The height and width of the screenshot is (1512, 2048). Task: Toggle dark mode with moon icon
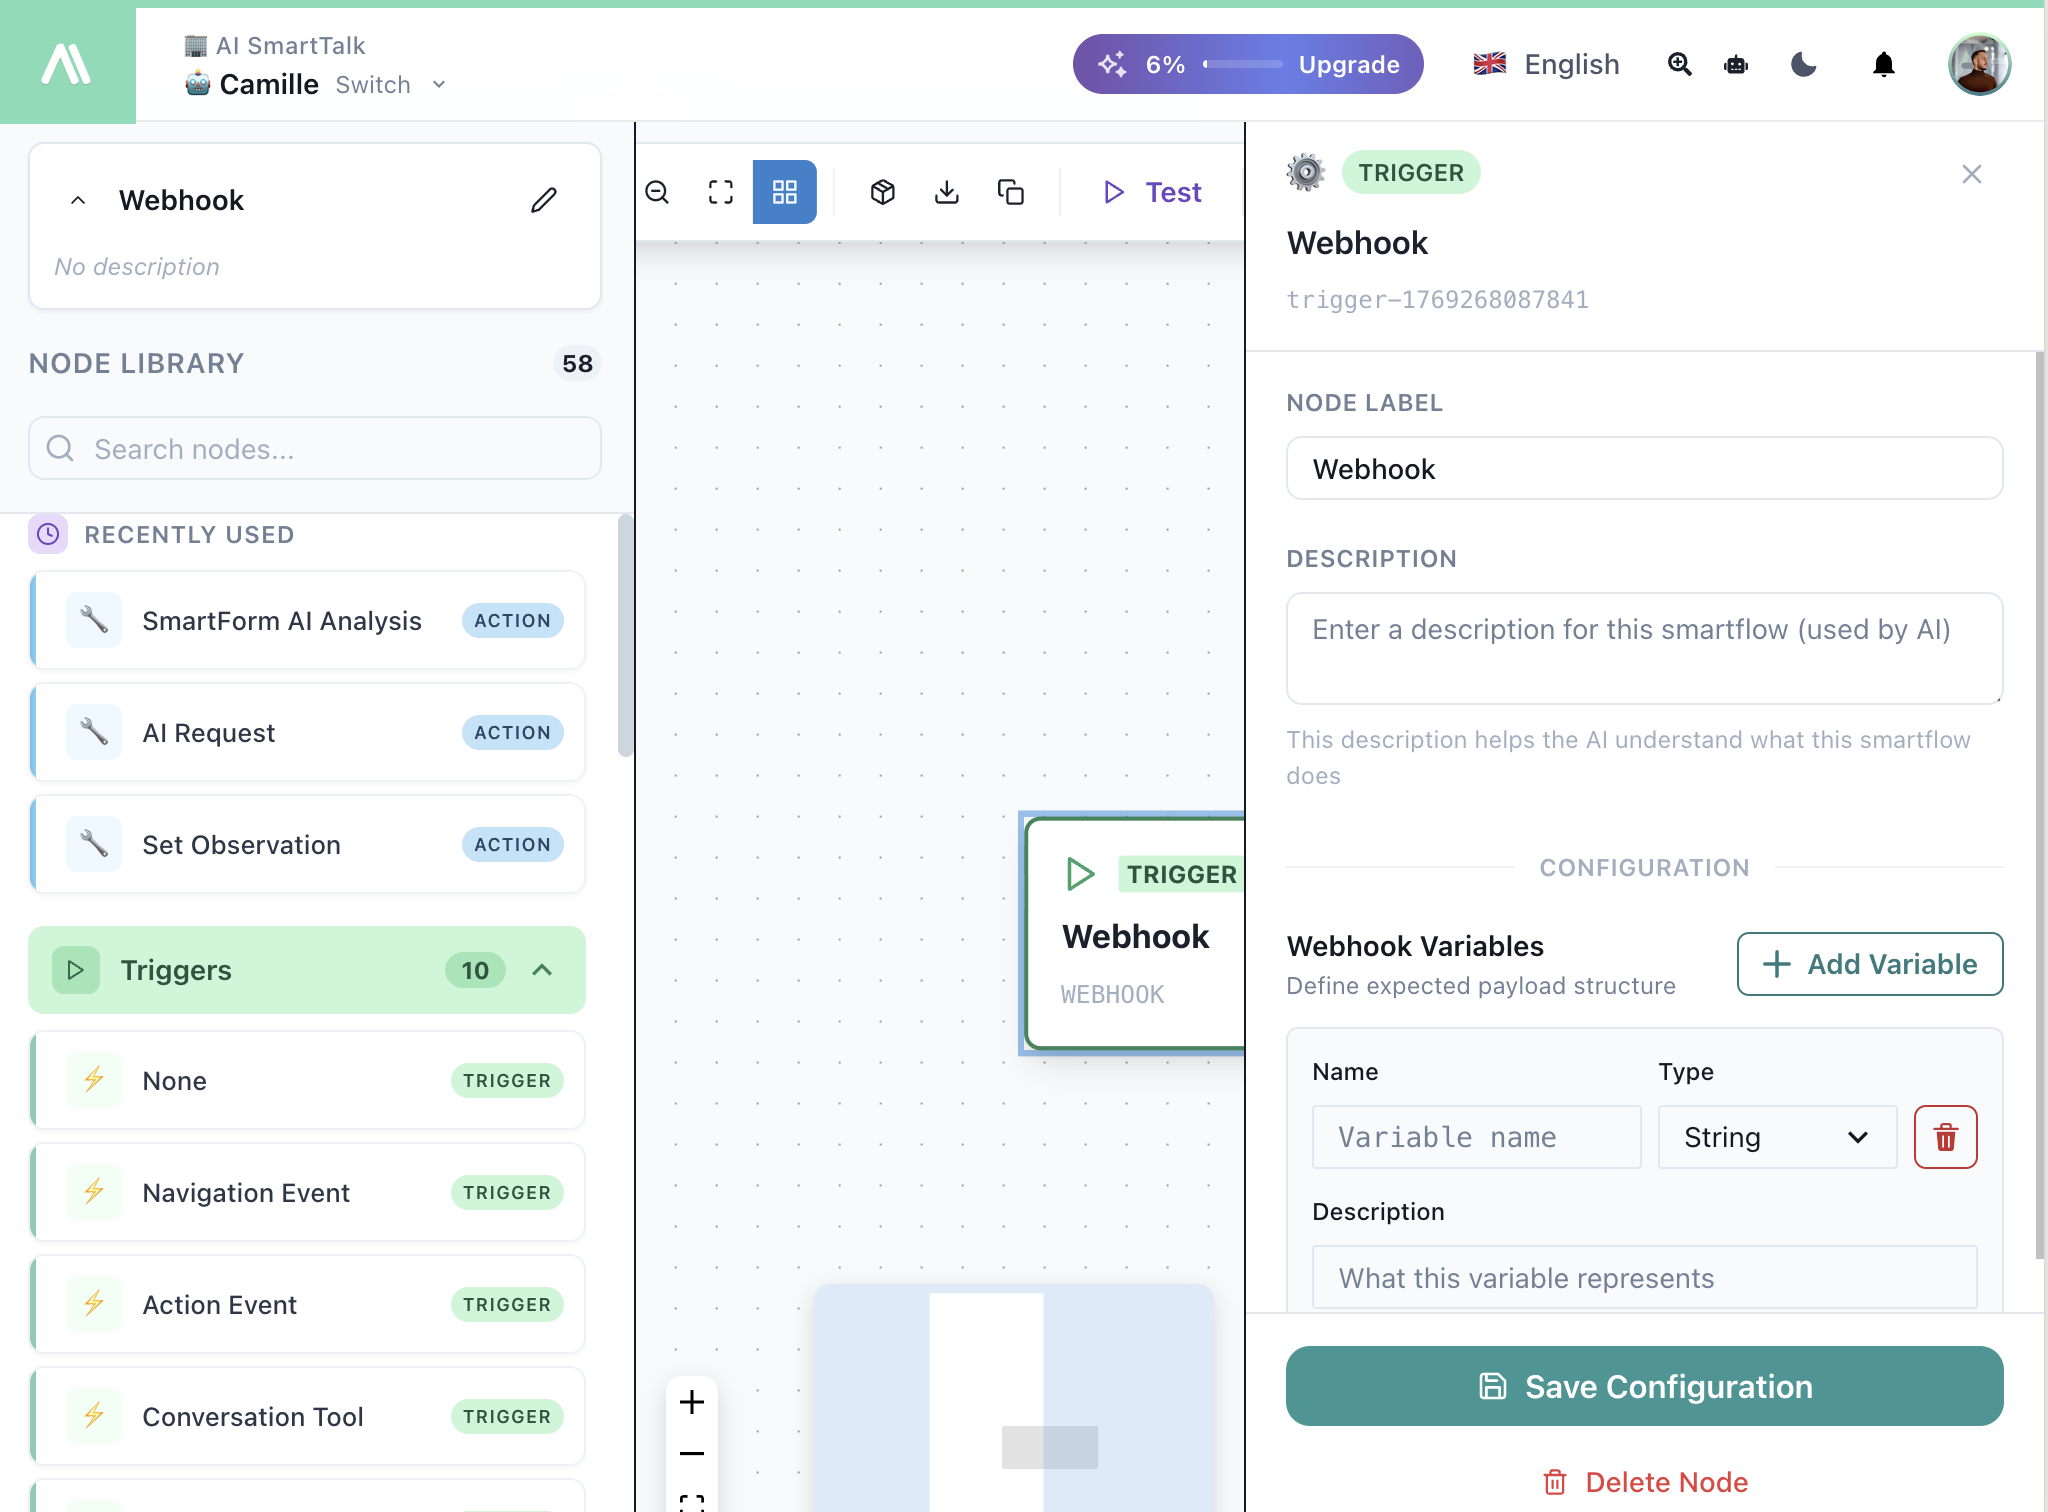click(x=1803, y=64)
